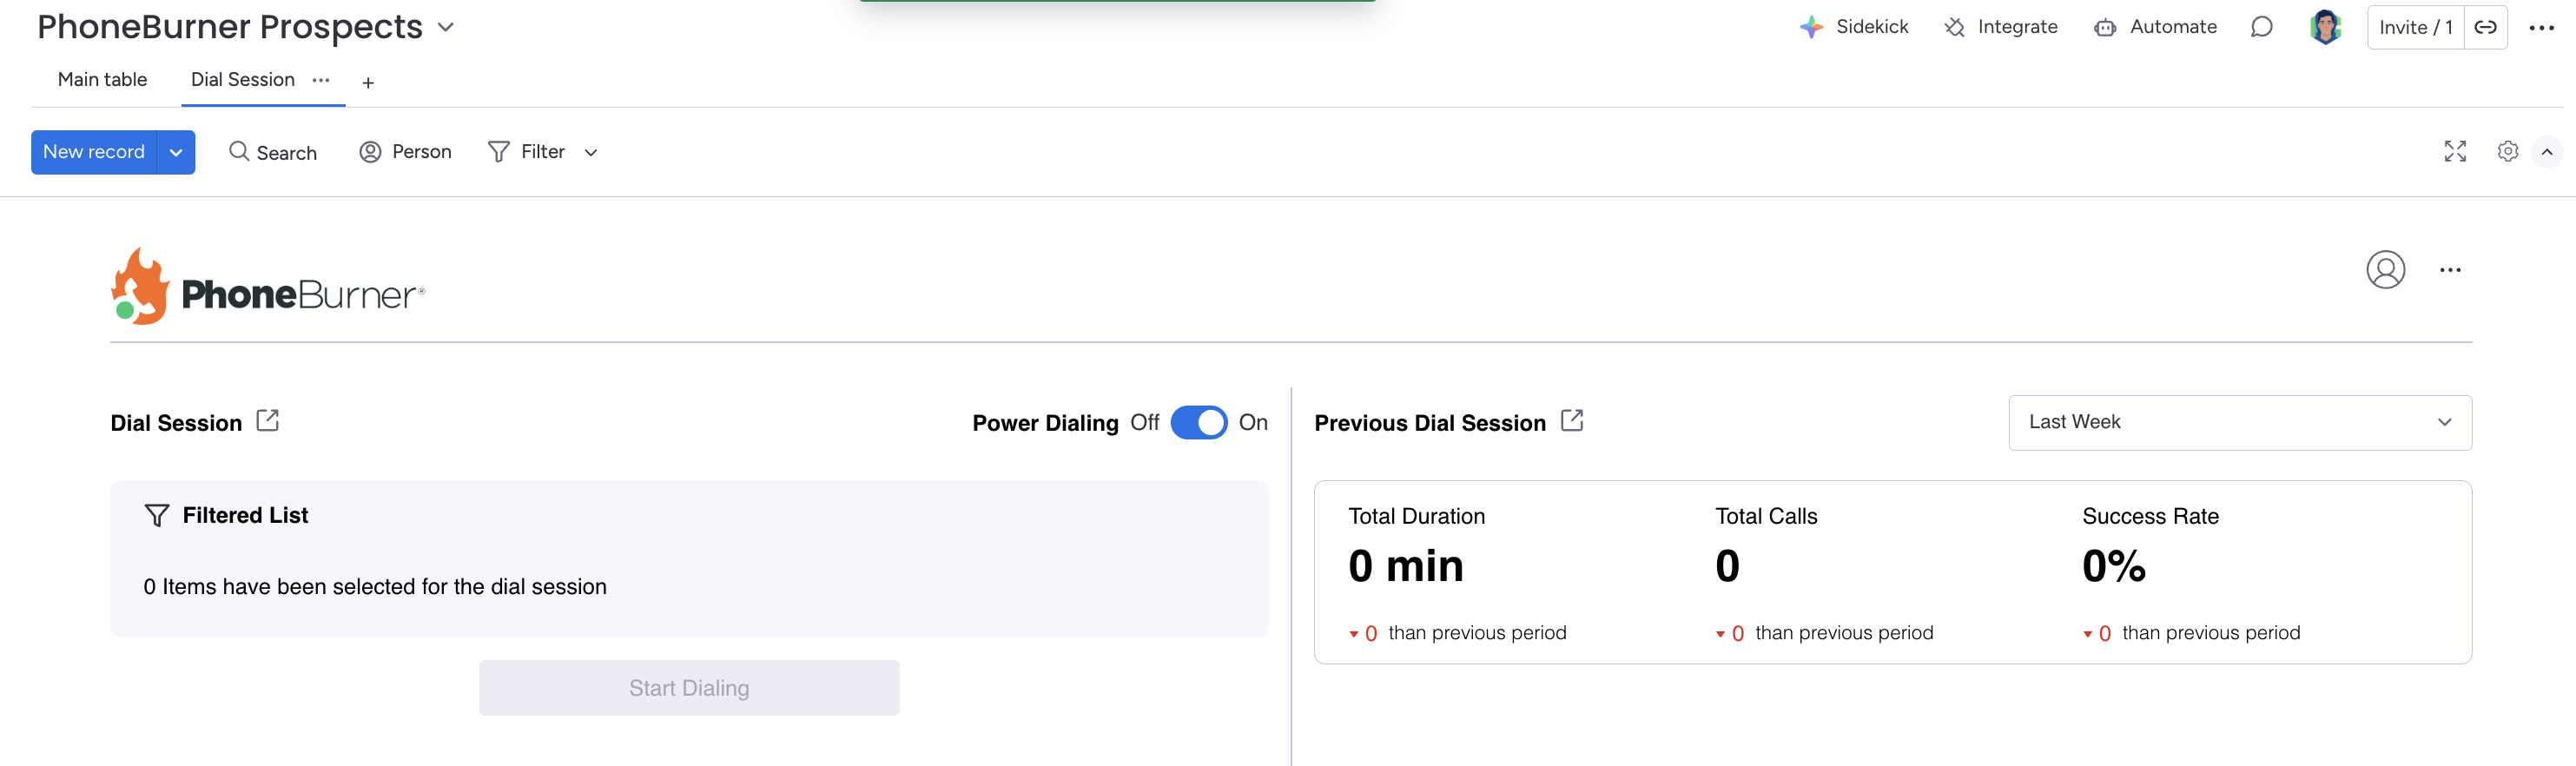
Task: Click the Start Dialing button
Action: pos(689,687)
